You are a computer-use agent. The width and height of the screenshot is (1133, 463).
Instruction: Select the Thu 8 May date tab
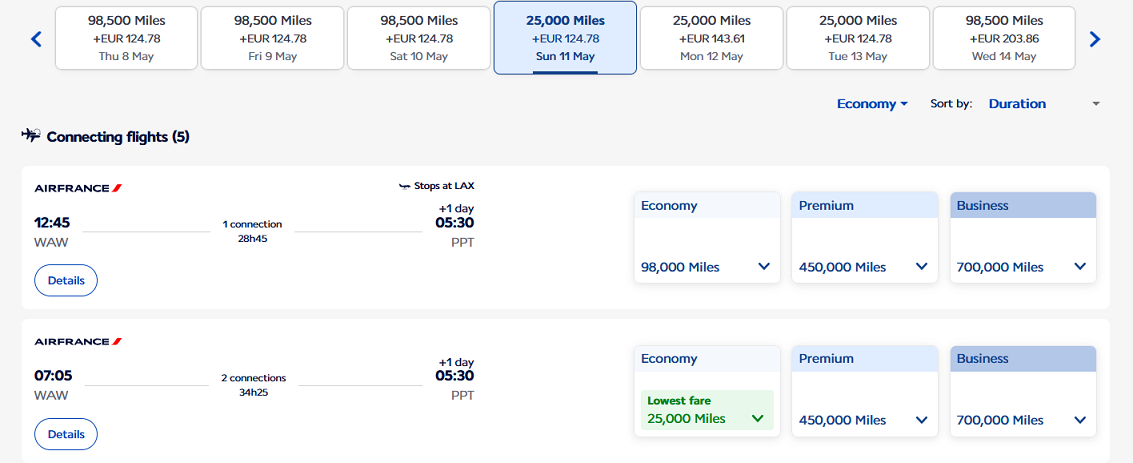[x=126, y=38]
